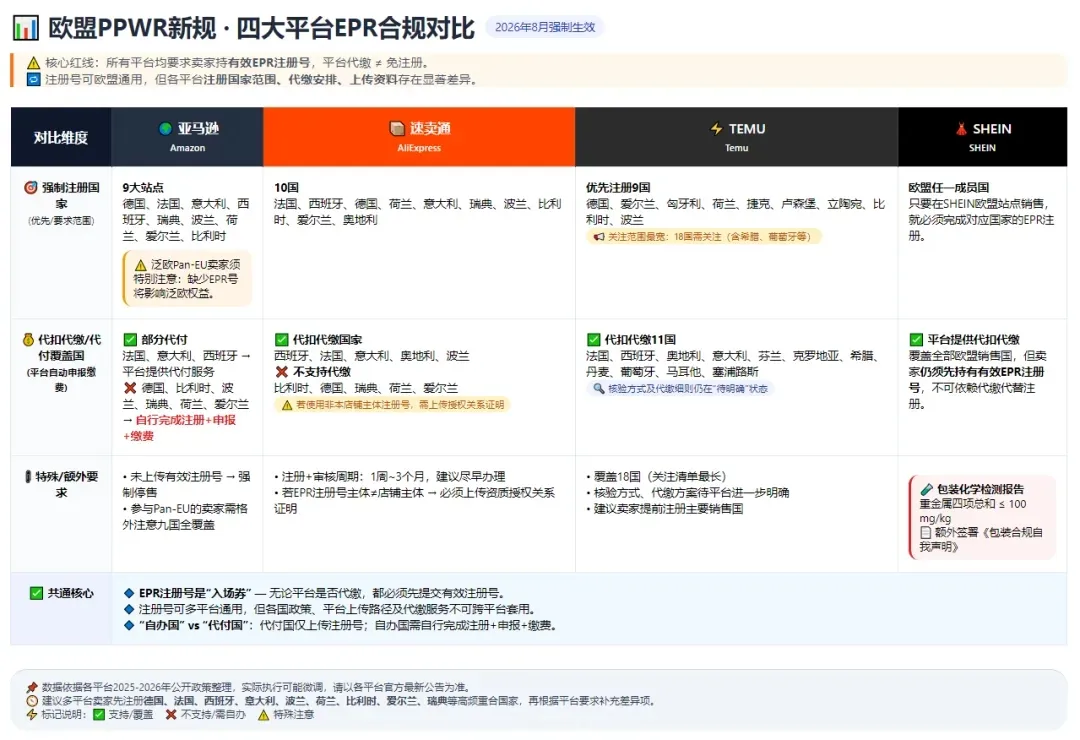Click the green check beside 共通核心
This screenshot has height=740, width=1080.
tap(37, 593)
